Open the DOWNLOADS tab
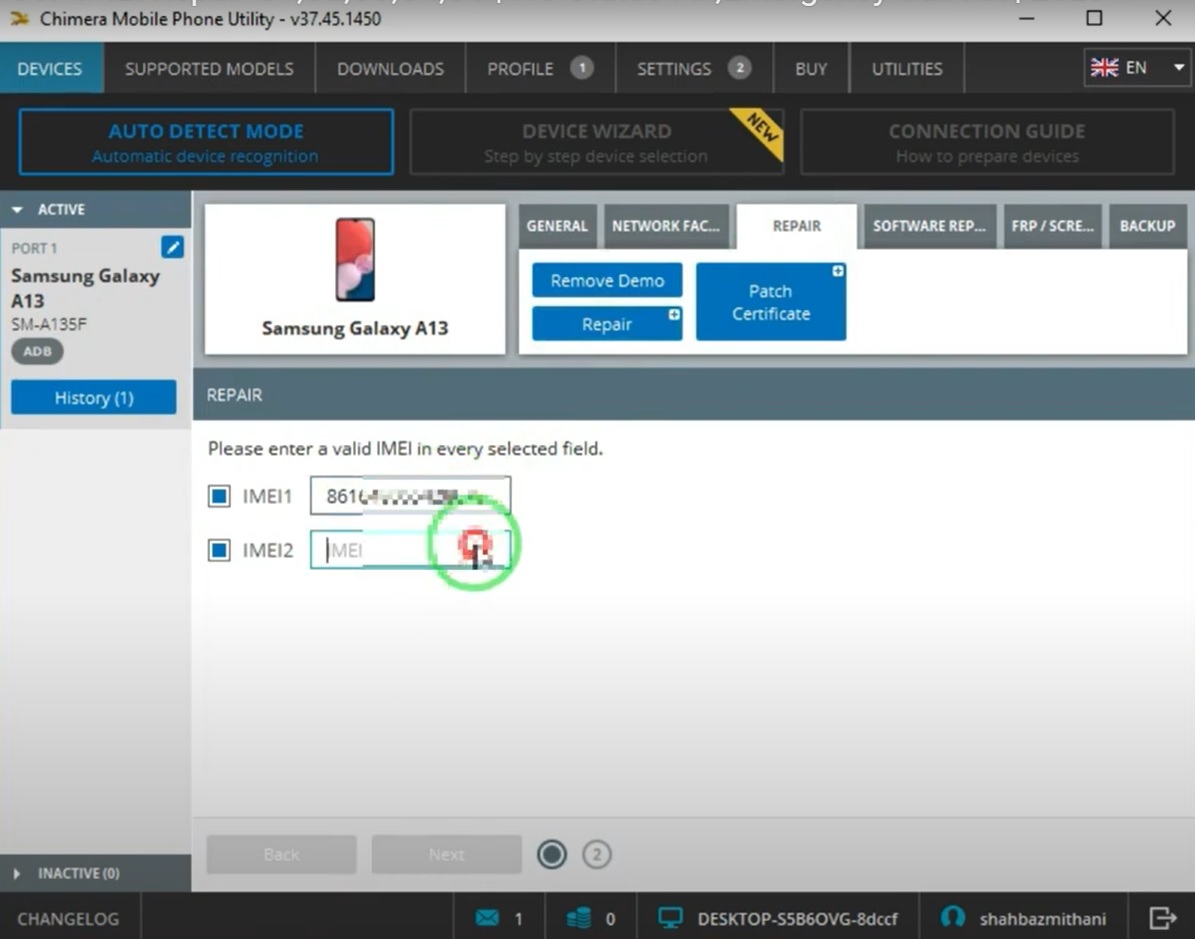Viewport: 1195px width, 939px height. pos(390,69)
